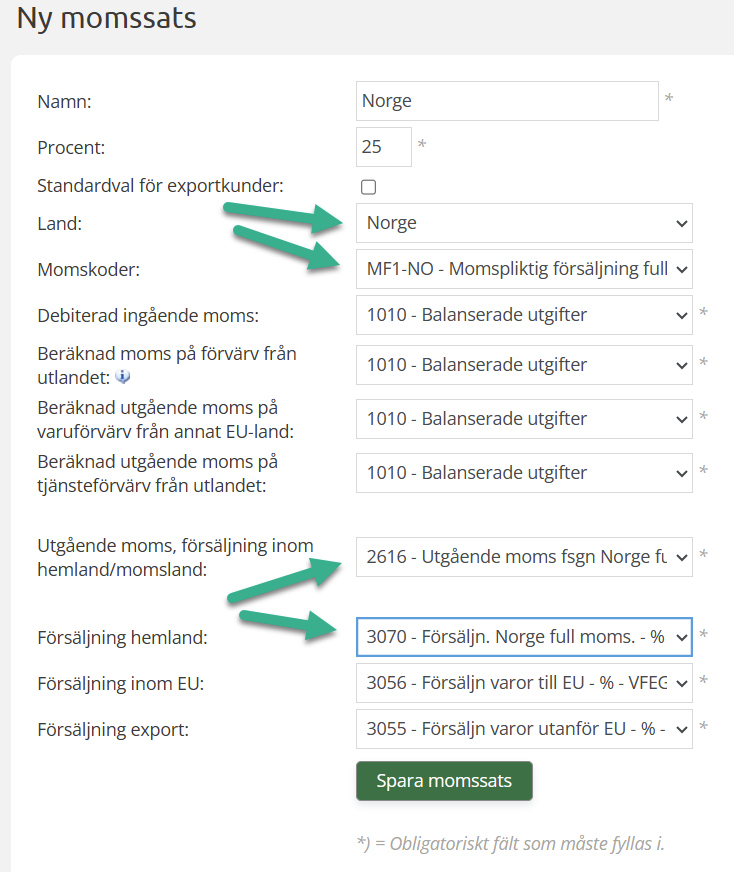This screenshot has height=872, width=734.
Task: Click the info icon beside förvärv från utlandet
Action: coord(124,377)
